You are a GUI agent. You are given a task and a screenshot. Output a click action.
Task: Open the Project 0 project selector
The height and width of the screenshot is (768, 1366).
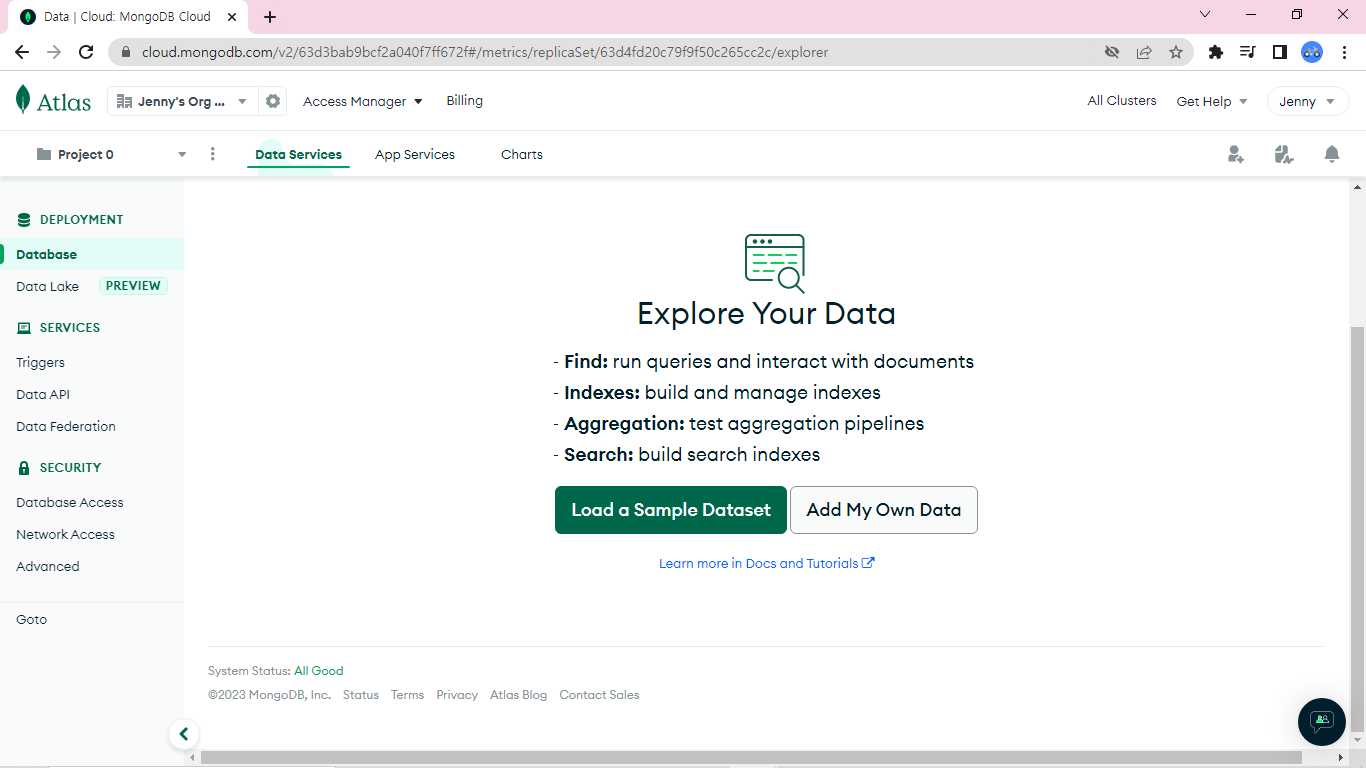coord(110,154)
